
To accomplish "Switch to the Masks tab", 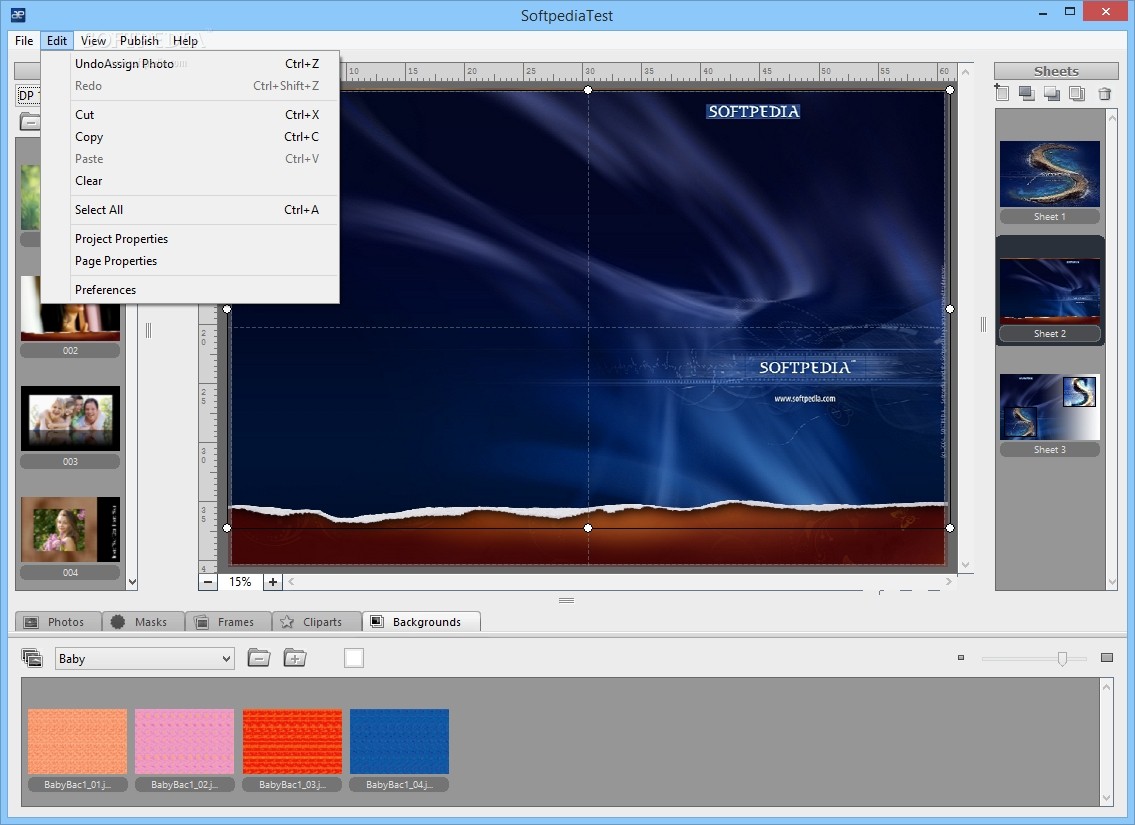I will (x=143, y=622).
